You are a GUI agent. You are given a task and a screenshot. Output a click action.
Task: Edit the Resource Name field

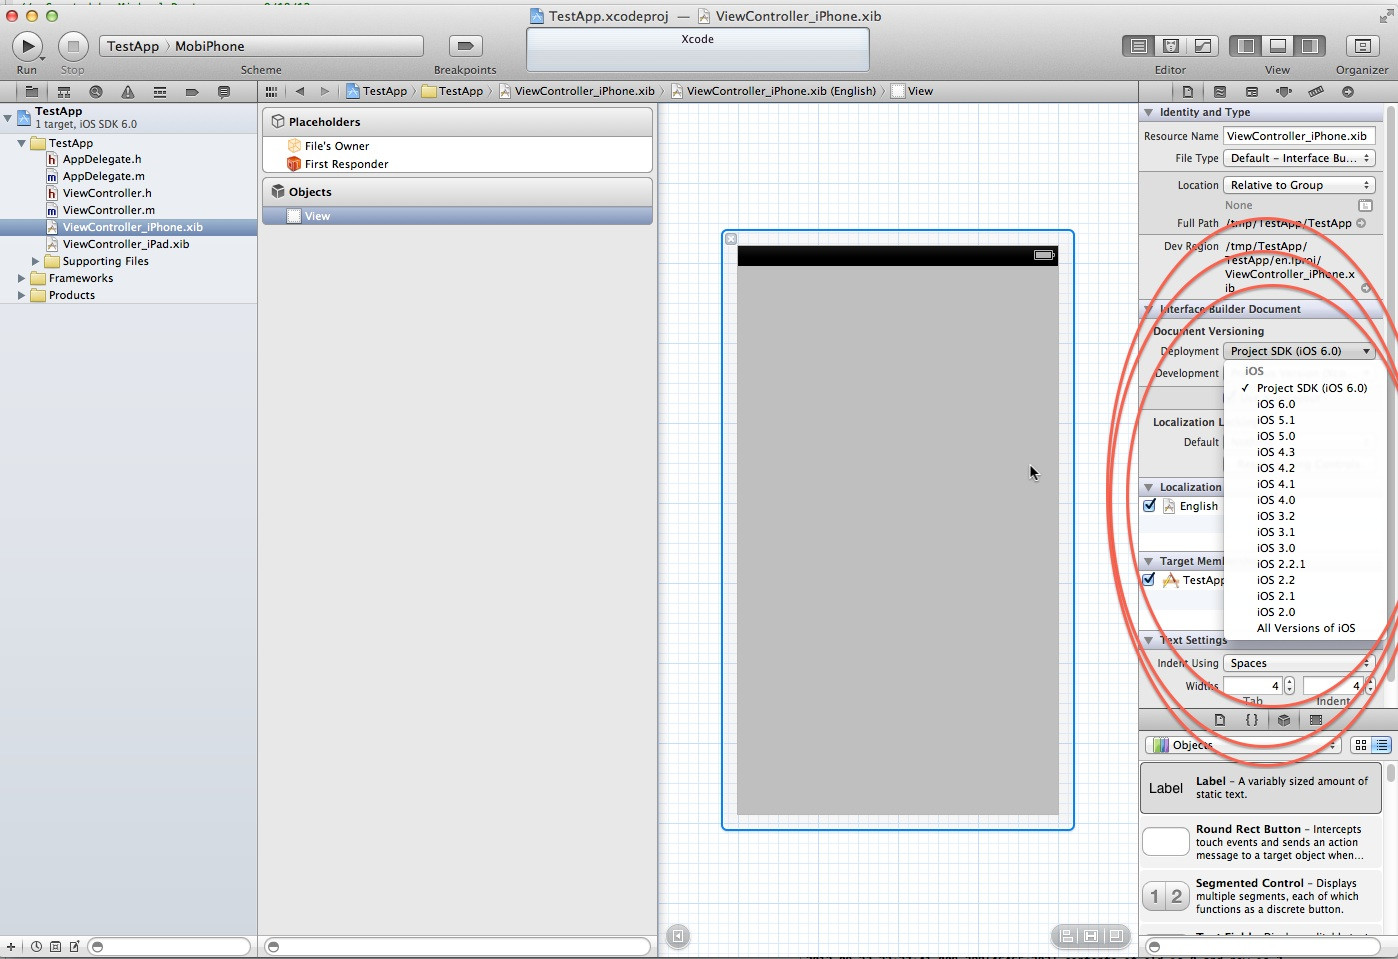1299,136
